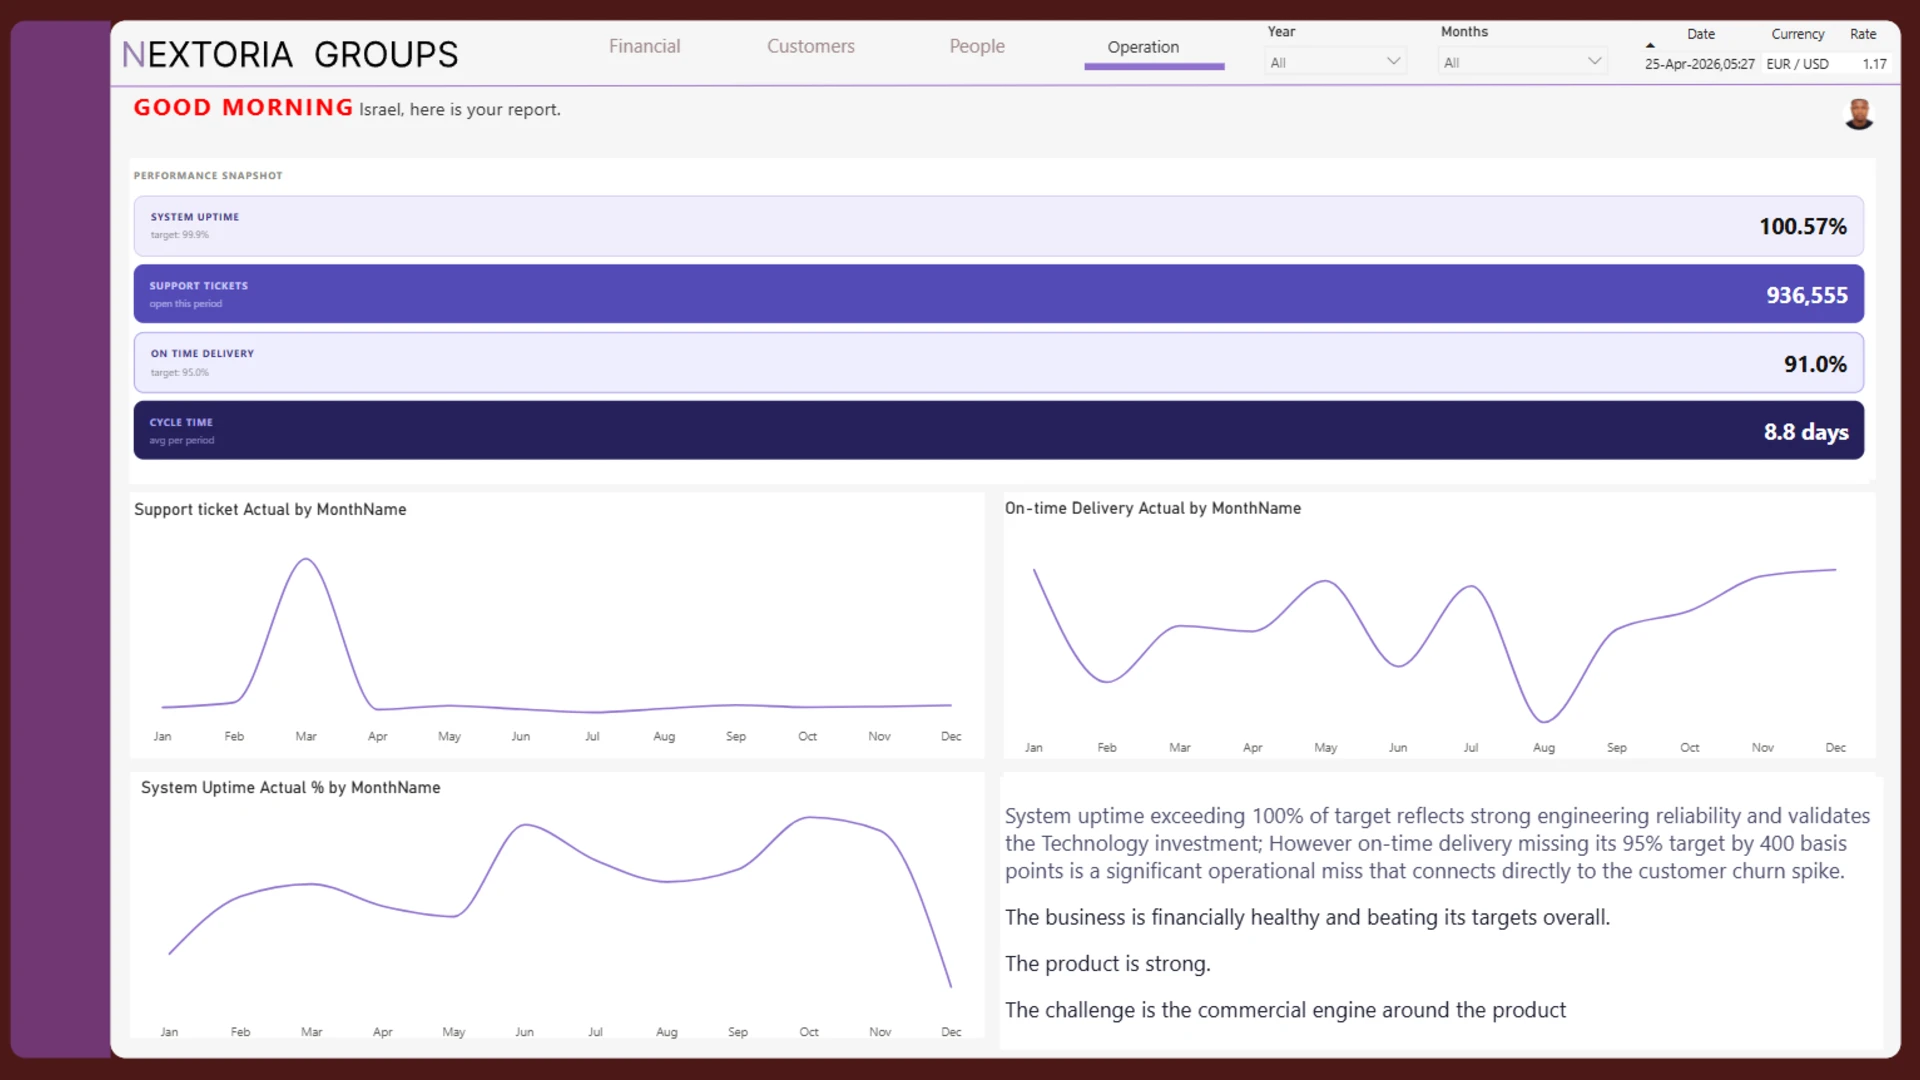Go to the People tab
1920x1080 pixels.
[977, 46]
